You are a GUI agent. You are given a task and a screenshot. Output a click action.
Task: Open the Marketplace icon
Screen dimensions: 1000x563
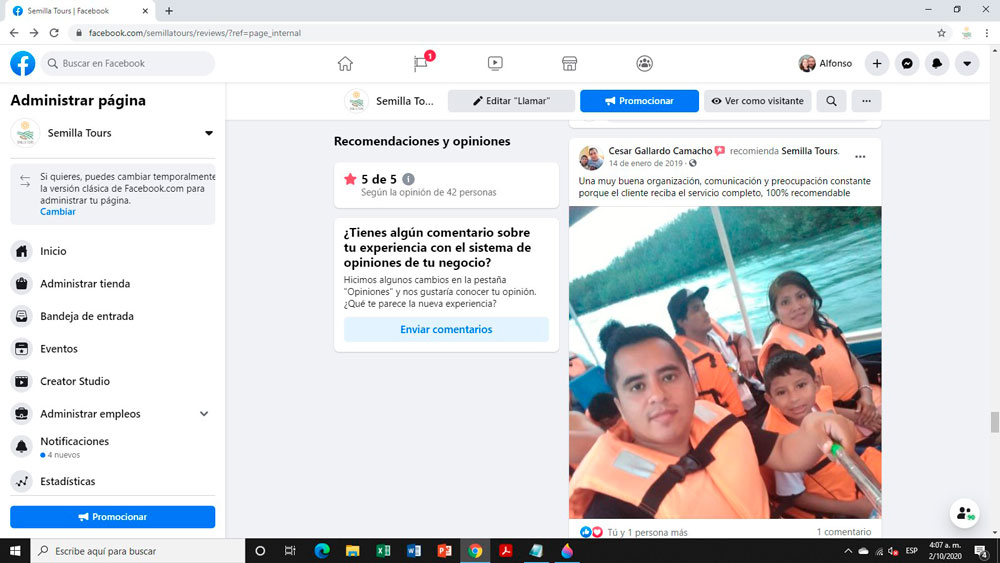pyautogui.click(x=570, y=63)
